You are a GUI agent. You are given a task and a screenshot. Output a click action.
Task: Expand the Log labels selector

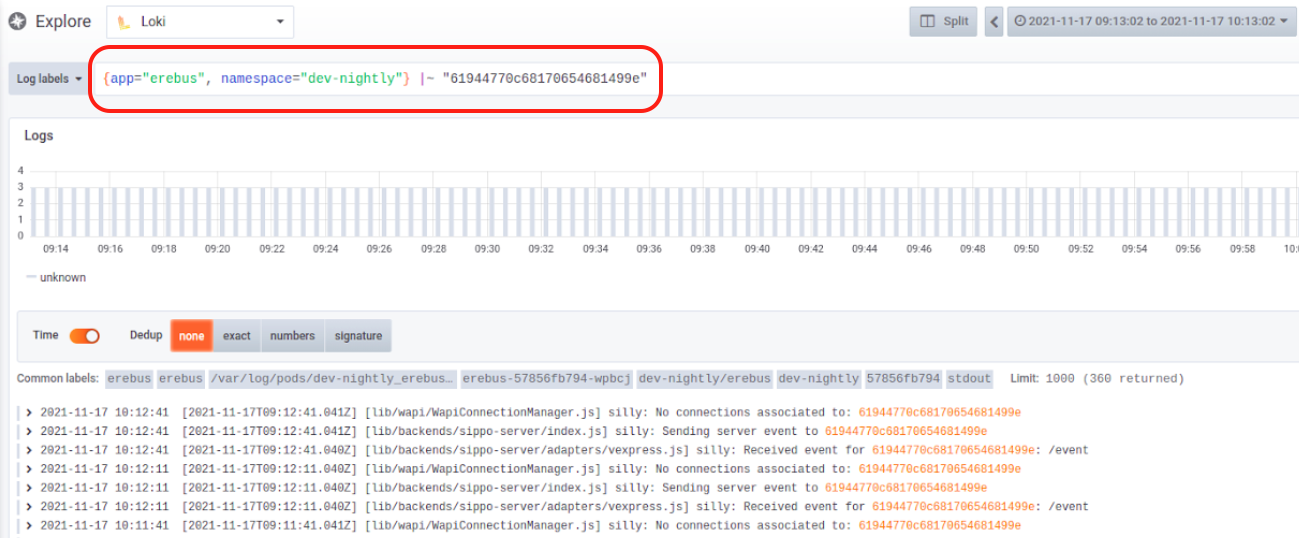pyautogui.click(x=49, y=79)
